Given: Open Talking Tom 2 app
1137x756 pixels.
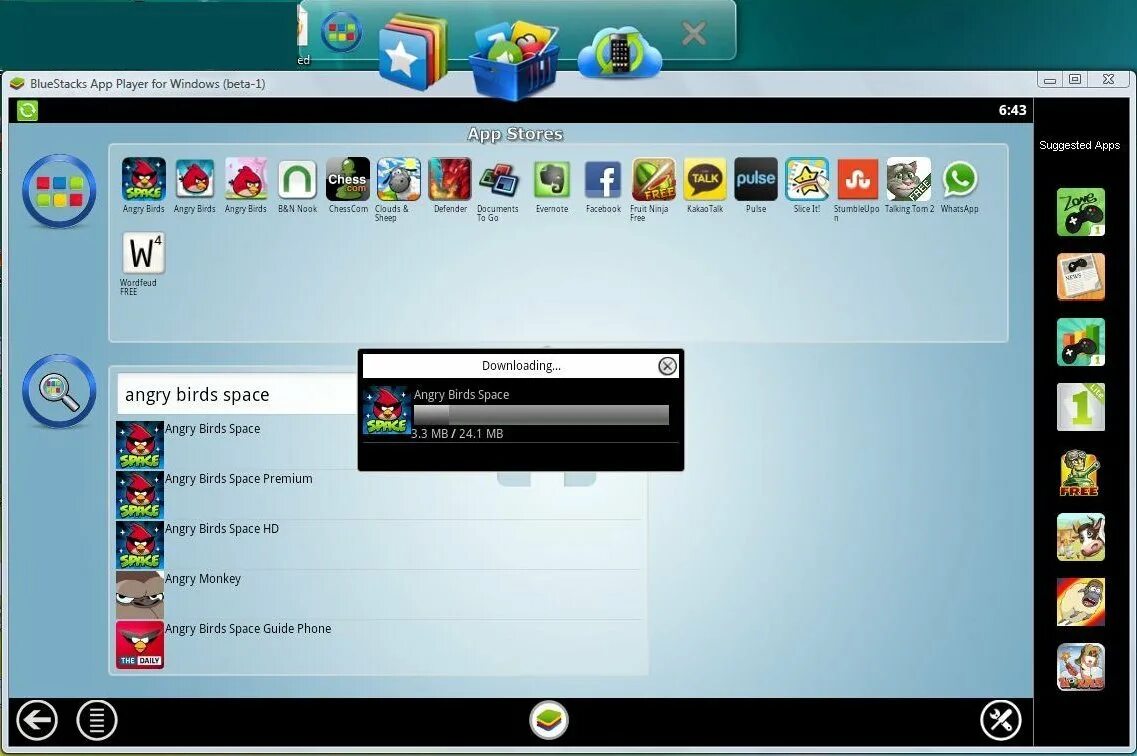Looking at the screenshot, I should click(x=909, y=179).
